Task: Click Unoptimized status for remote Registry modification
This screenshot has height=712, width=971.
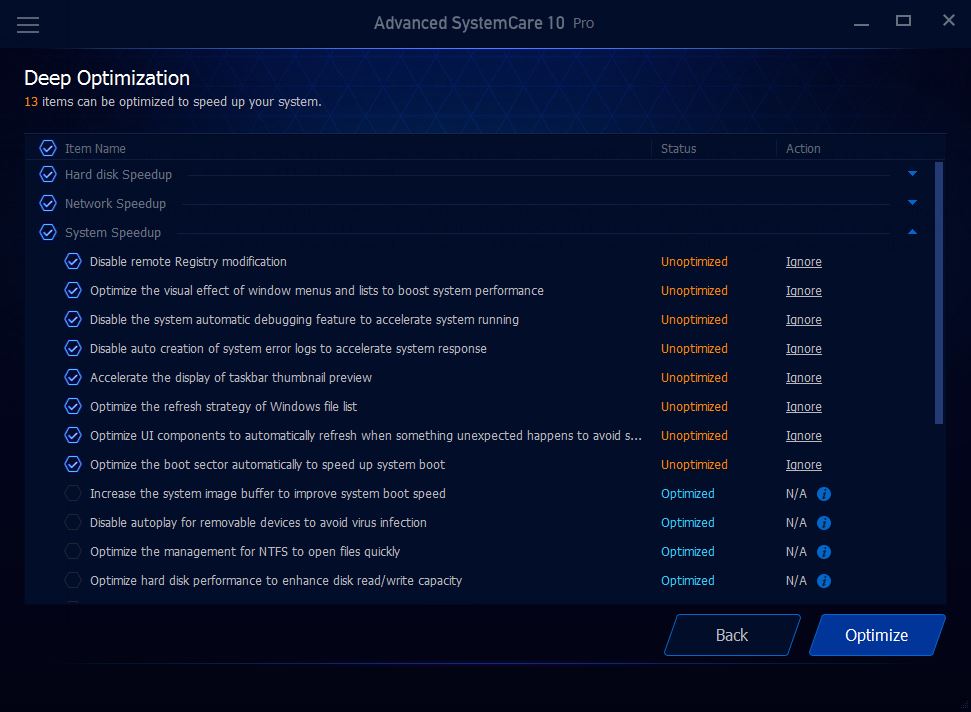Action: coord(694,262)
